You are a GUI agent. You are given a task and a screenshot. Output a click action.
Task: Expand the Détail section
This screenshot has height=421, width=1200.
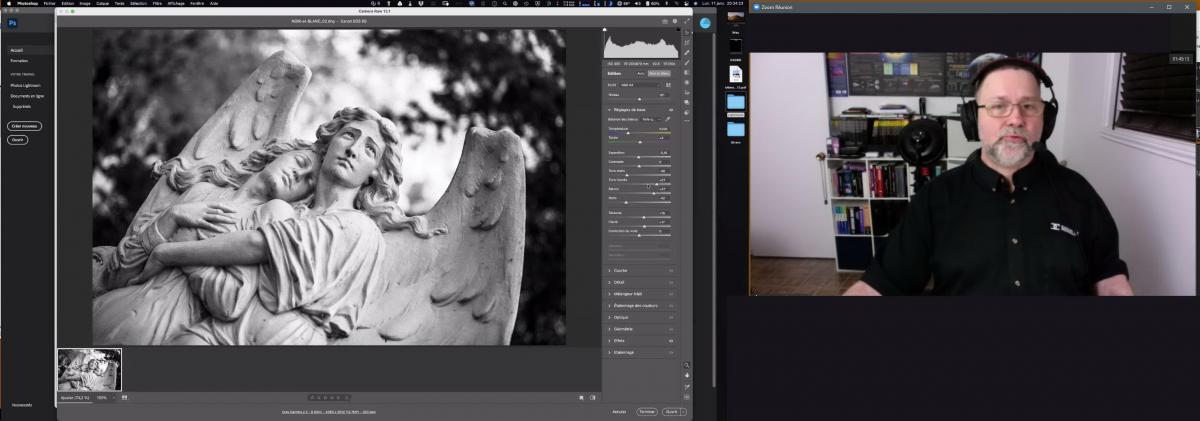click(x=619, y=282)
